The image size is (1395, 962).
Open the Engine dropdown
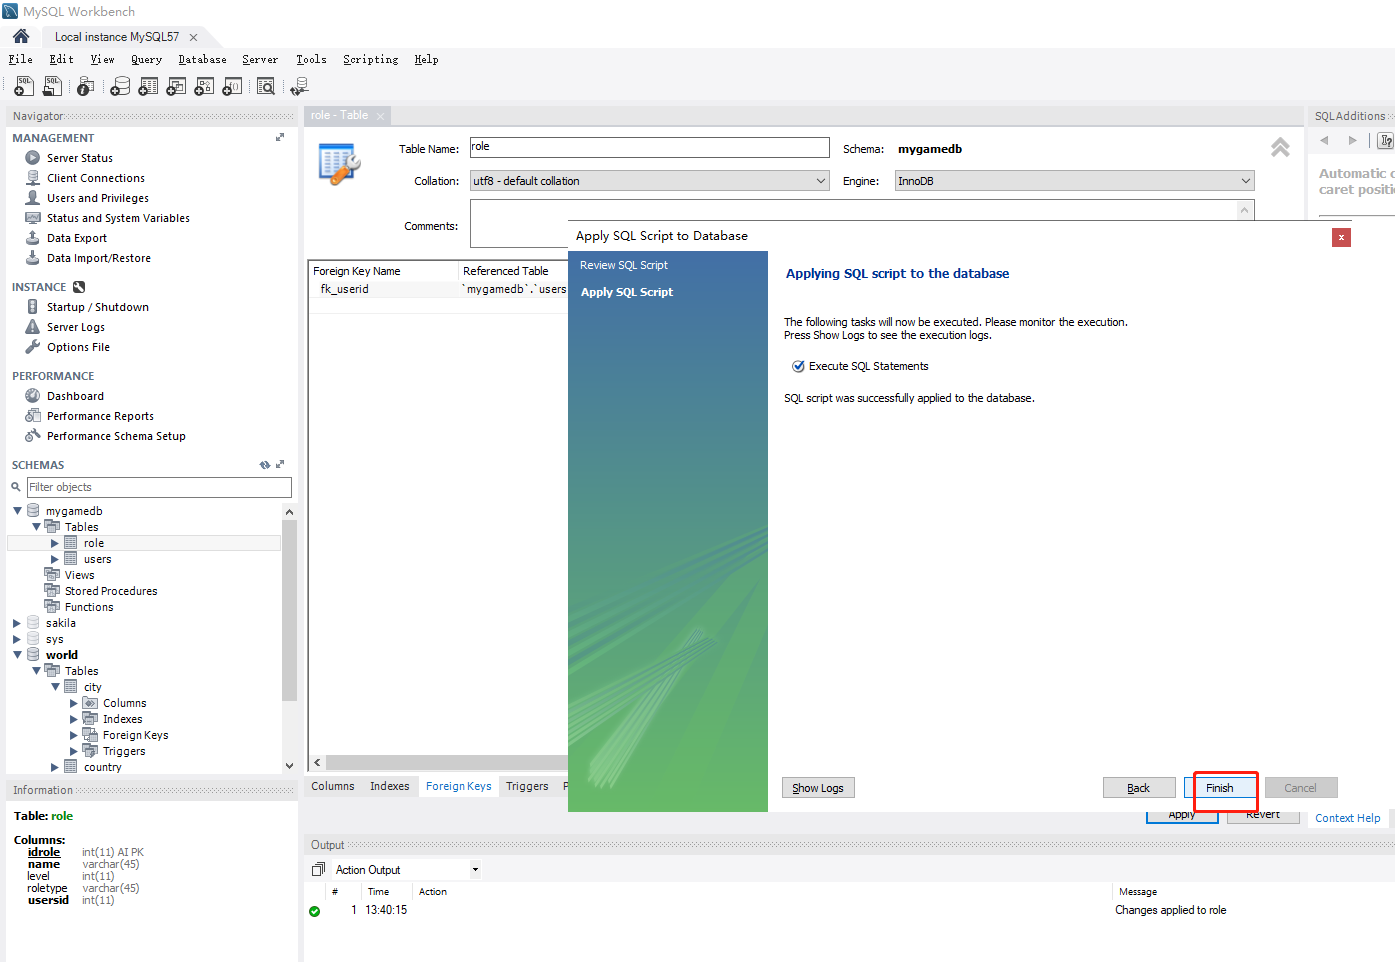click(x=1246, y=181)
